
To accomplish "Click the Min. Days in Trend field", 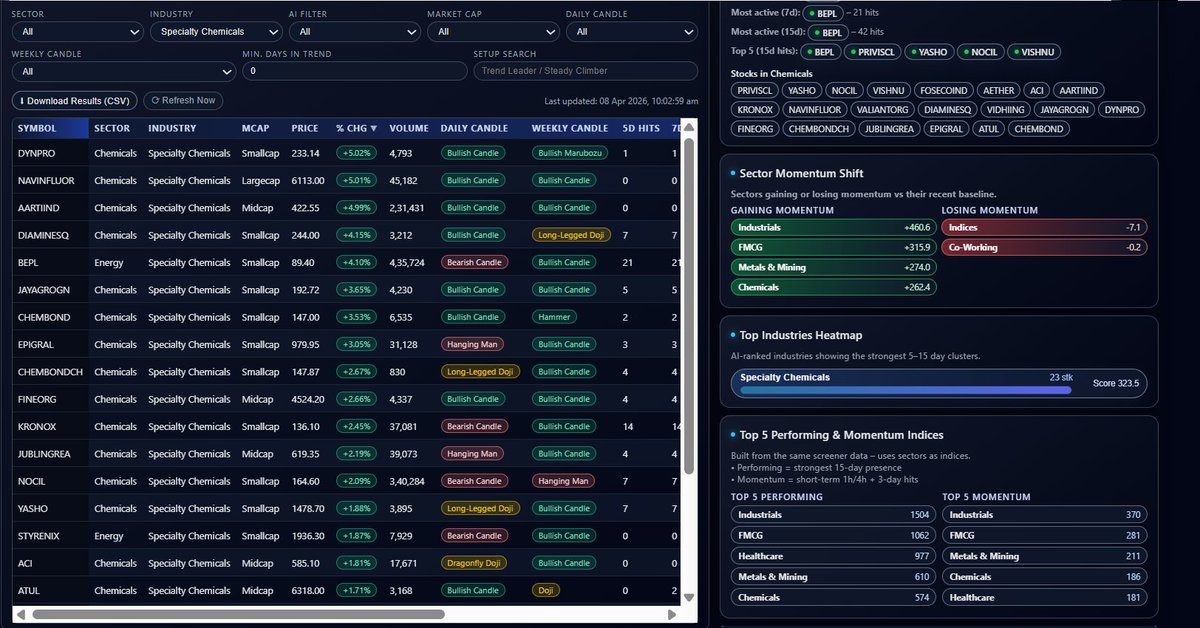I will coord(355,71).
